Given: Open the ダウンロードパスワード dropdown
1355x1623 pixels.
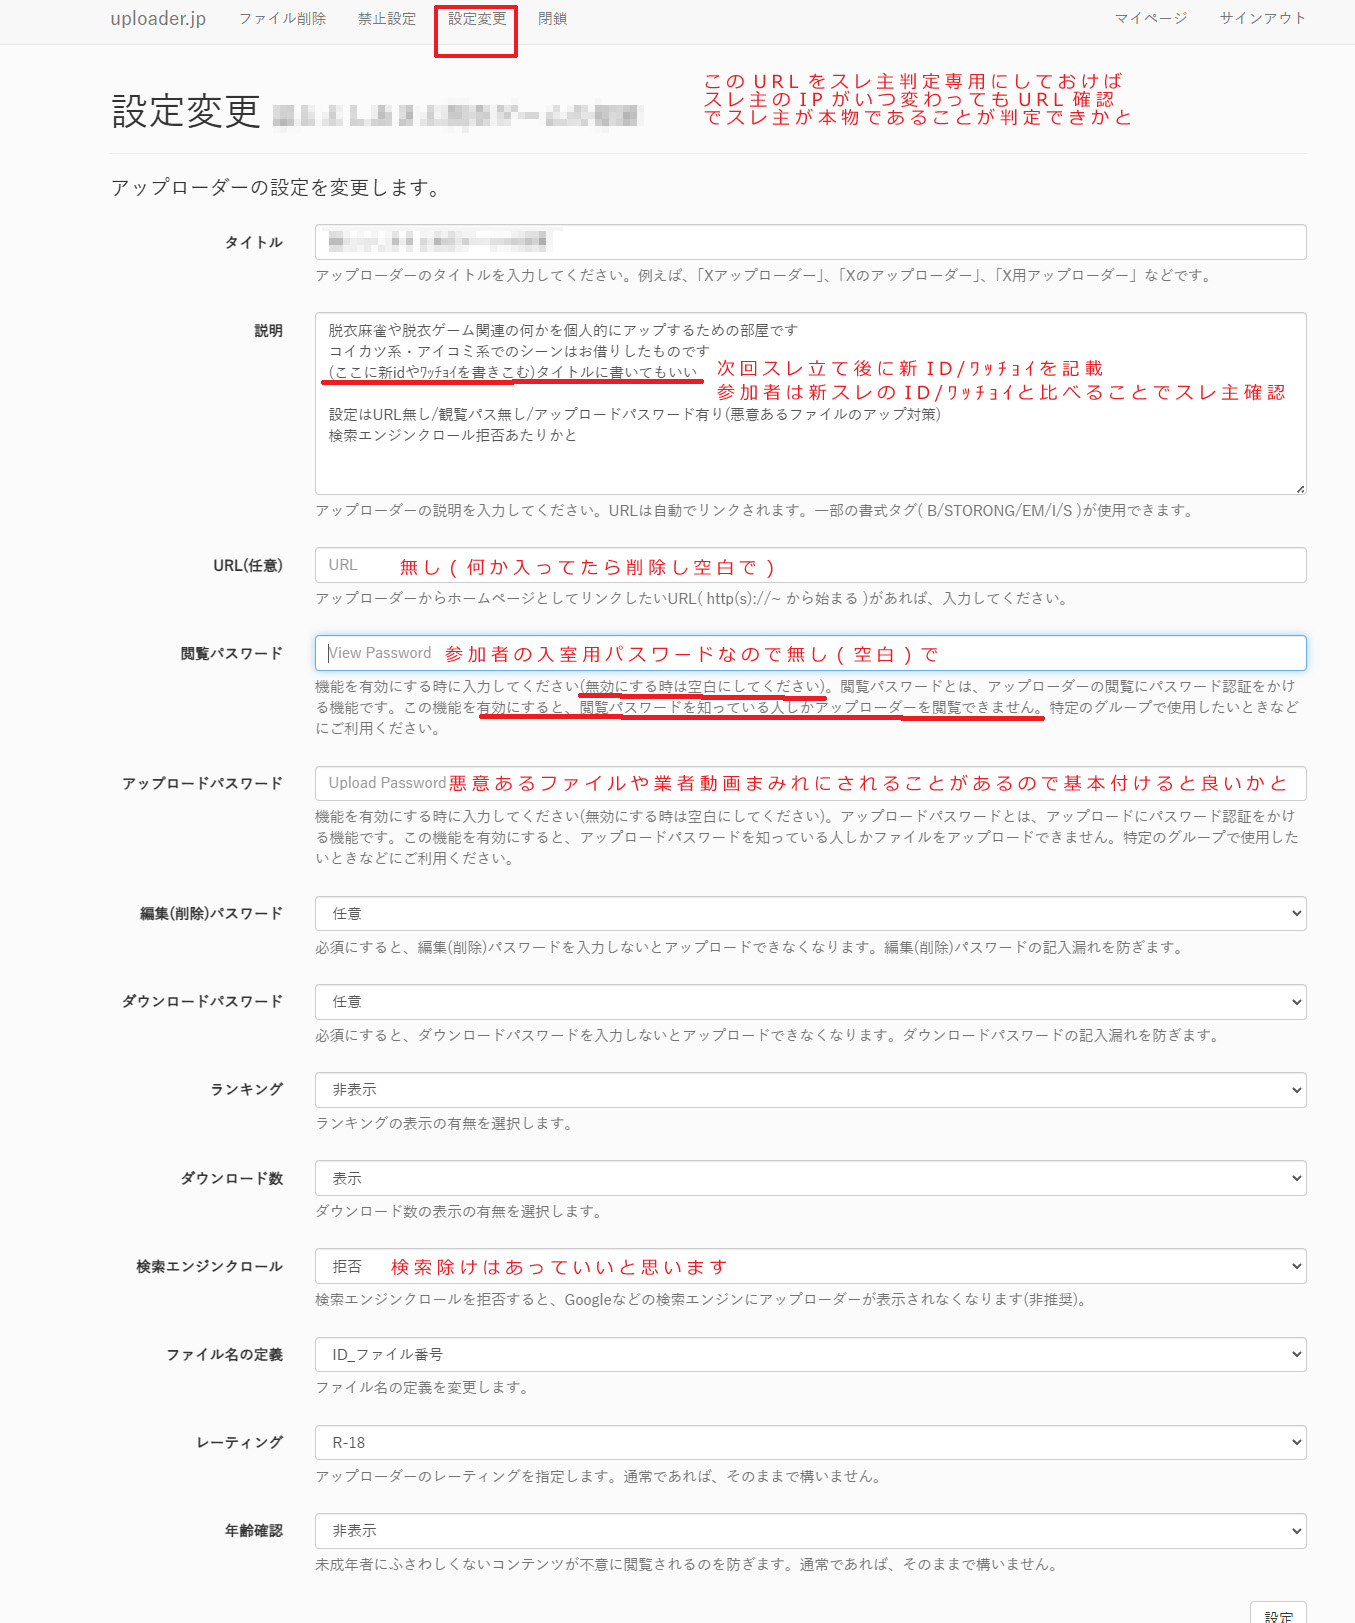Looking at the screenshot, I should click(810, 1002).
